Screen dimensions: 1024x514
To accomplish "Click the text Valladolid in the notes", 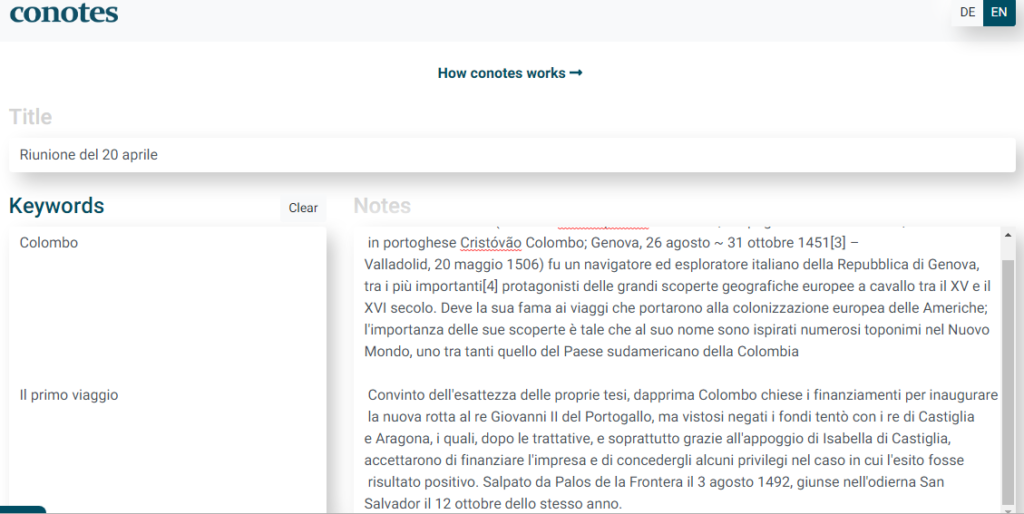I will [x=397, y=265].
